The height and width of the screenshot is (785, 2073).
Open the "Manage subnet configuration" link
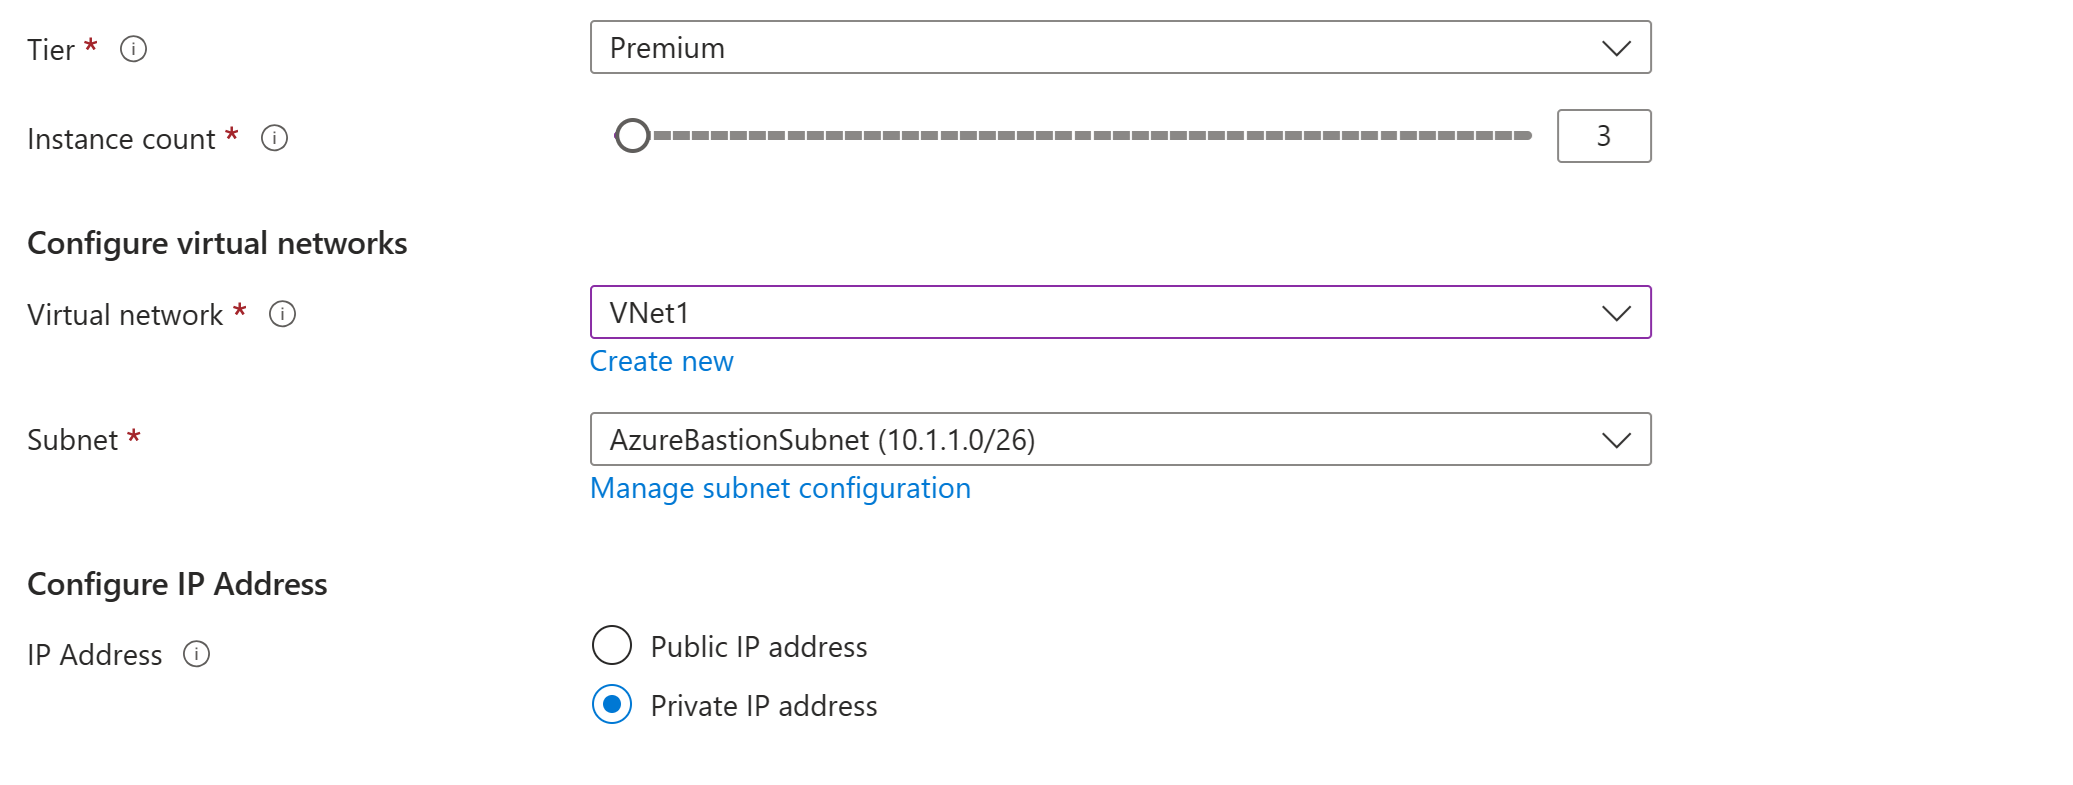tap(780, 488)
